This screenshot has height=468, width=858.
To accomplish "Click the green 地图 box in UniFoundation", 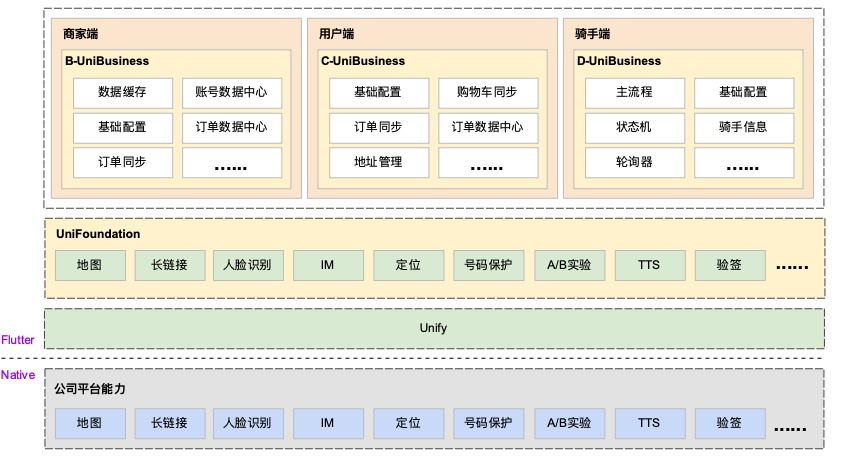I will (x=90, y=265).
